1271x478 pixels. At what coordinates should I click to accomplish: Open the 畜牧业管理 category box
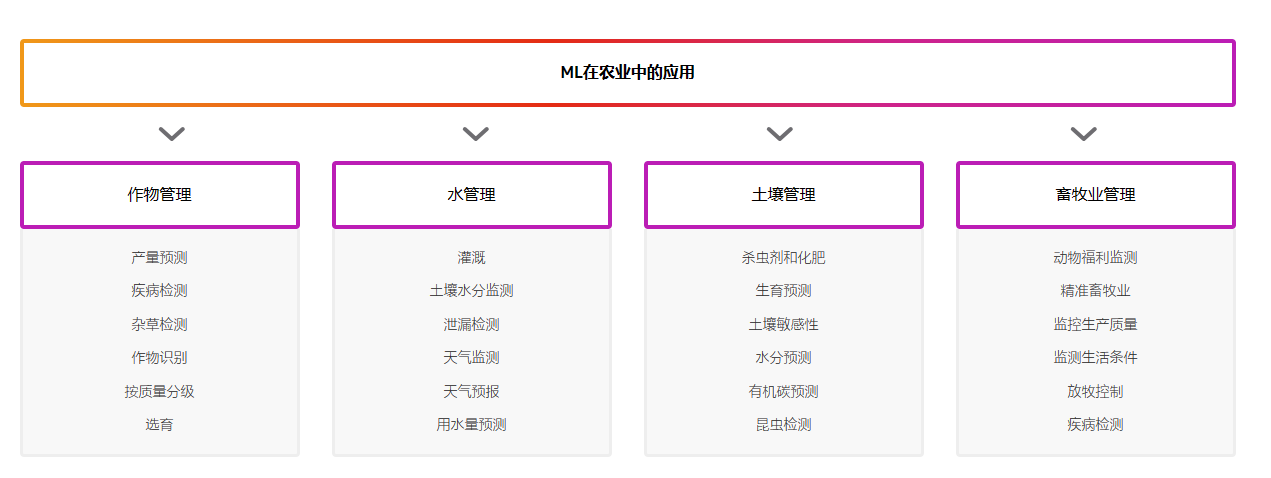tap(1096, 195)
